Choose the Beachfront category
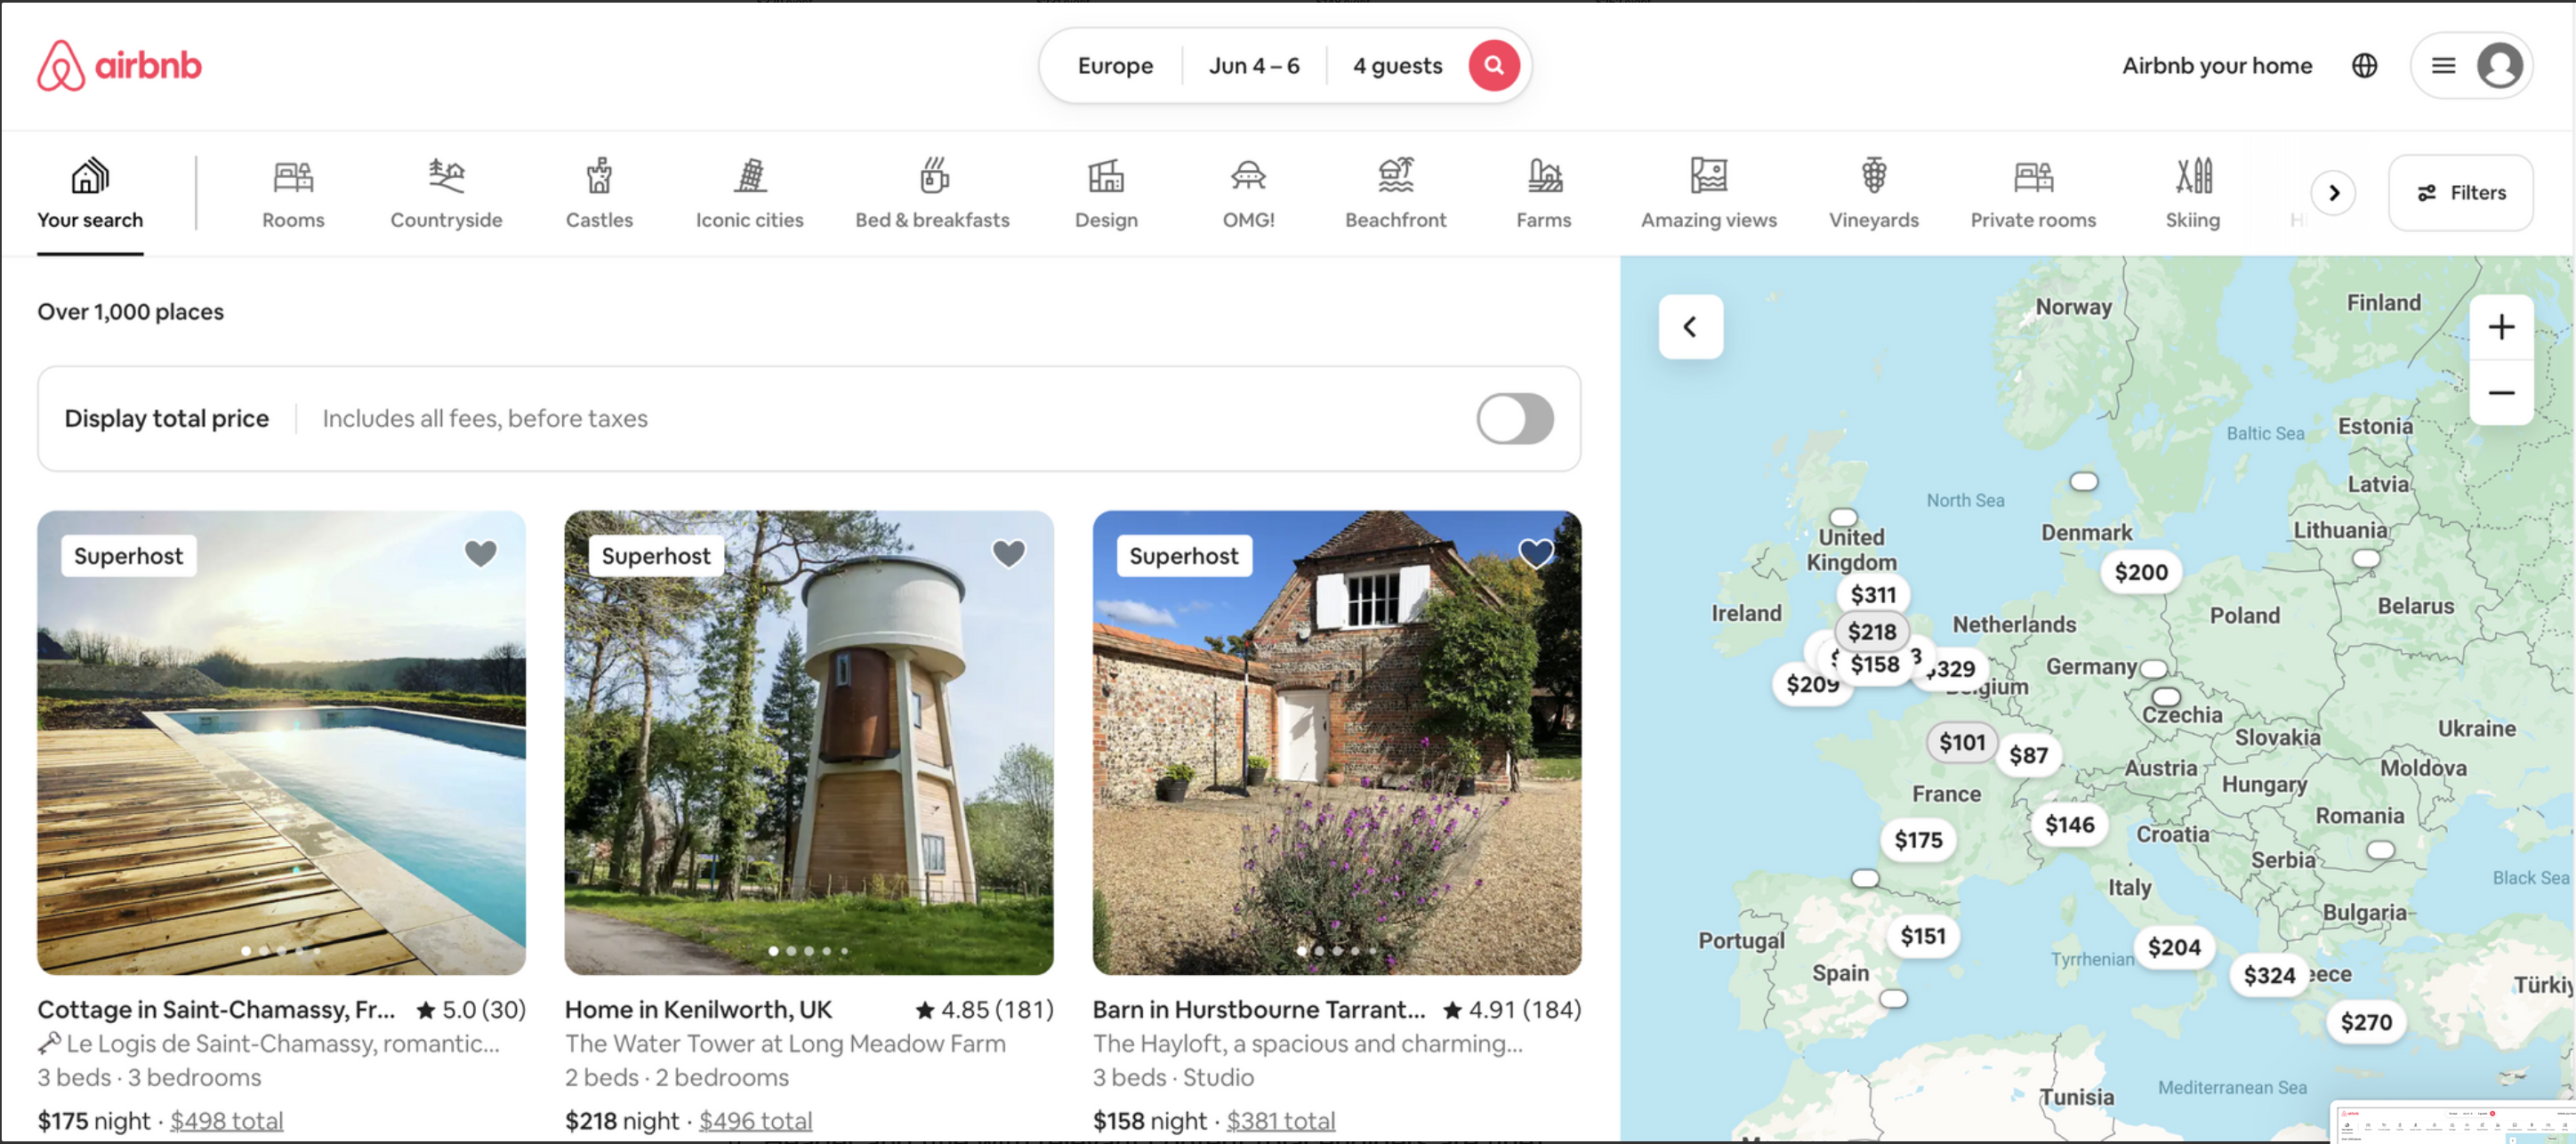 tap(1395, 177)
